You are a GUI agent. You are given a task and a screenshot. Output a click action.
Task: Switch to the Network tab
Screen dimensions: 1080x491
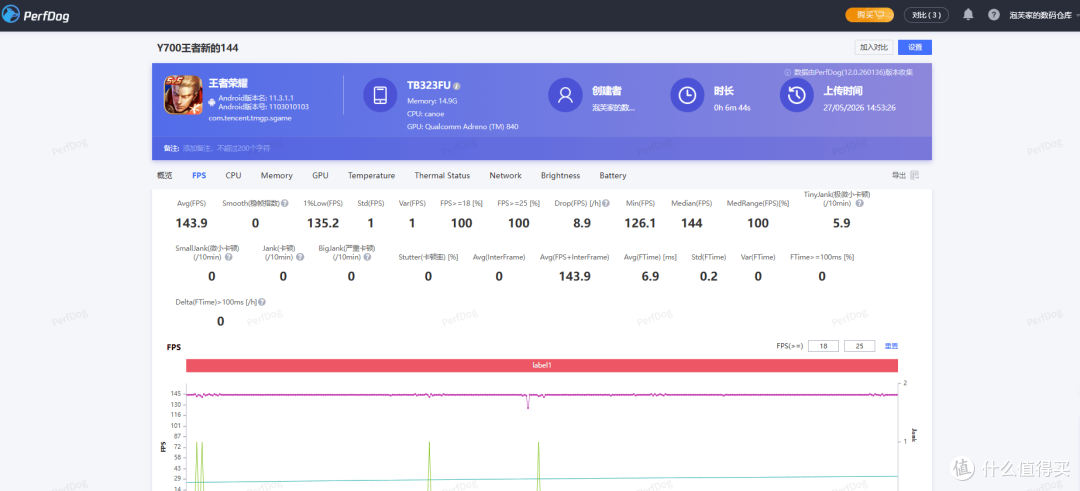(x=506, y=176)
